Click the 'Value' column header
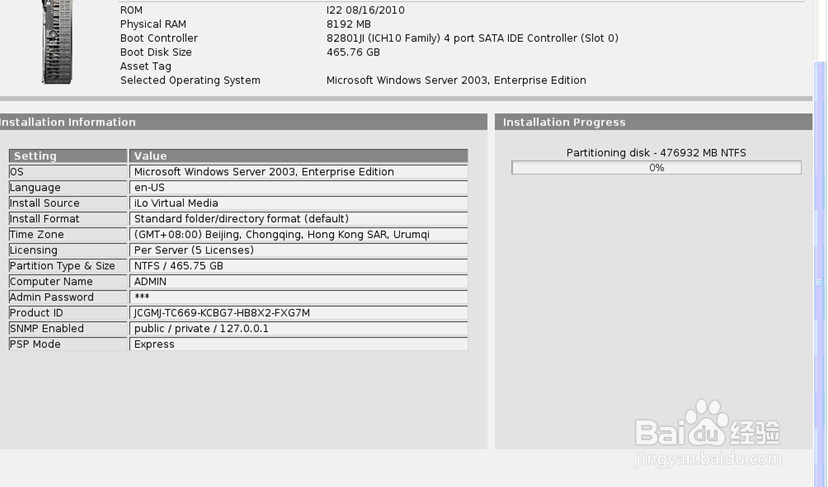 click(x=298, y=156)
